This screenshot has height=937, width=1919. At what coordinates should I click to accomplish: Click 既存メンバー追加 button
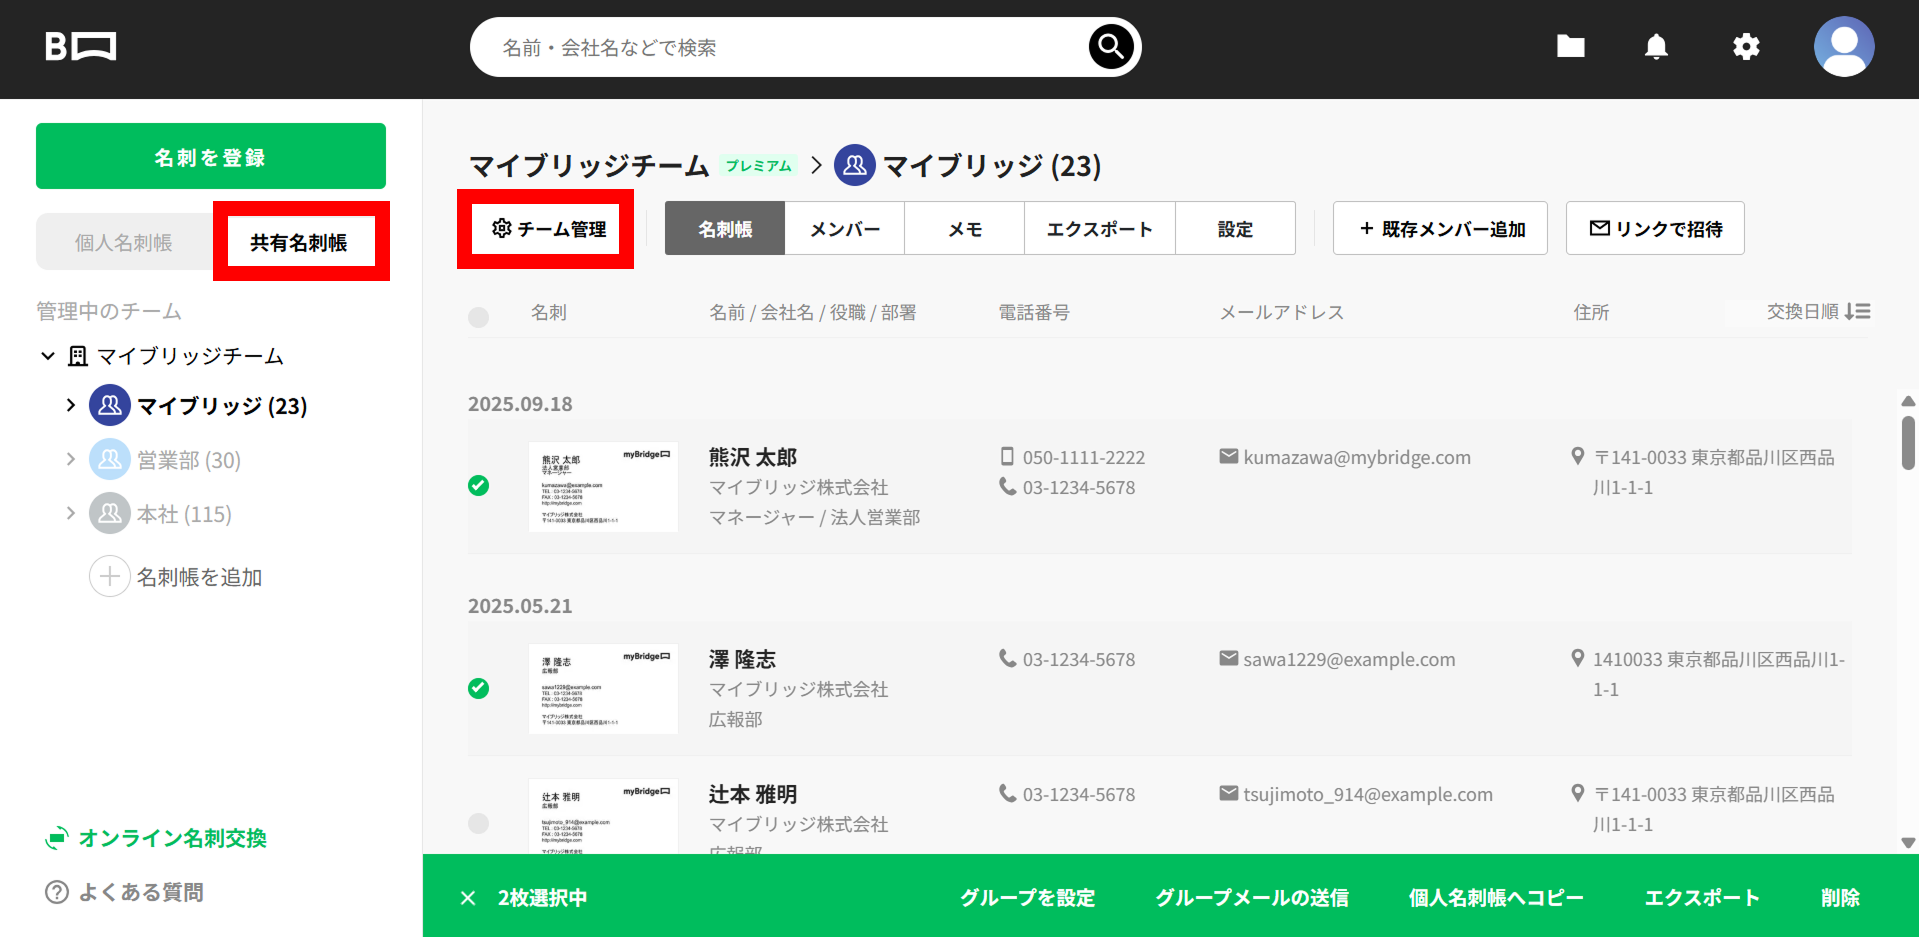(x=1440, y=228)
